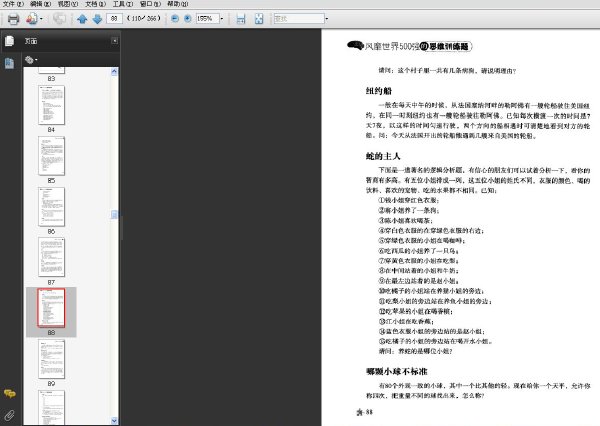Select the highlighted page 88 thumbnail
The image size is (600, 426).
51,308
